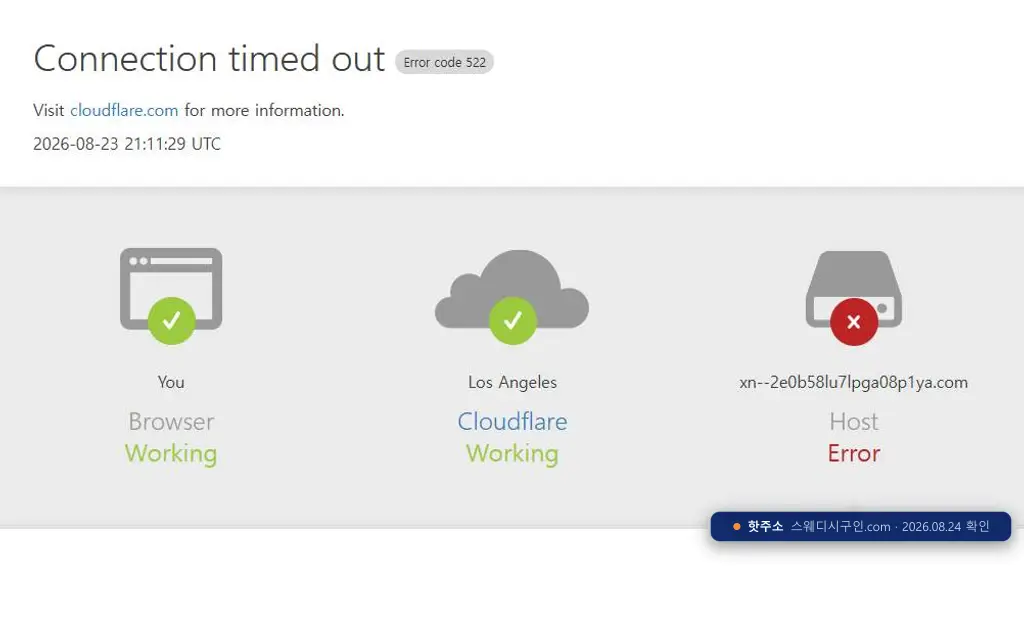Image resolution: width=1024 pixels, height=640 pixels.
Task: Click the Connection timed out heading
Action: (x=209, y=59)
